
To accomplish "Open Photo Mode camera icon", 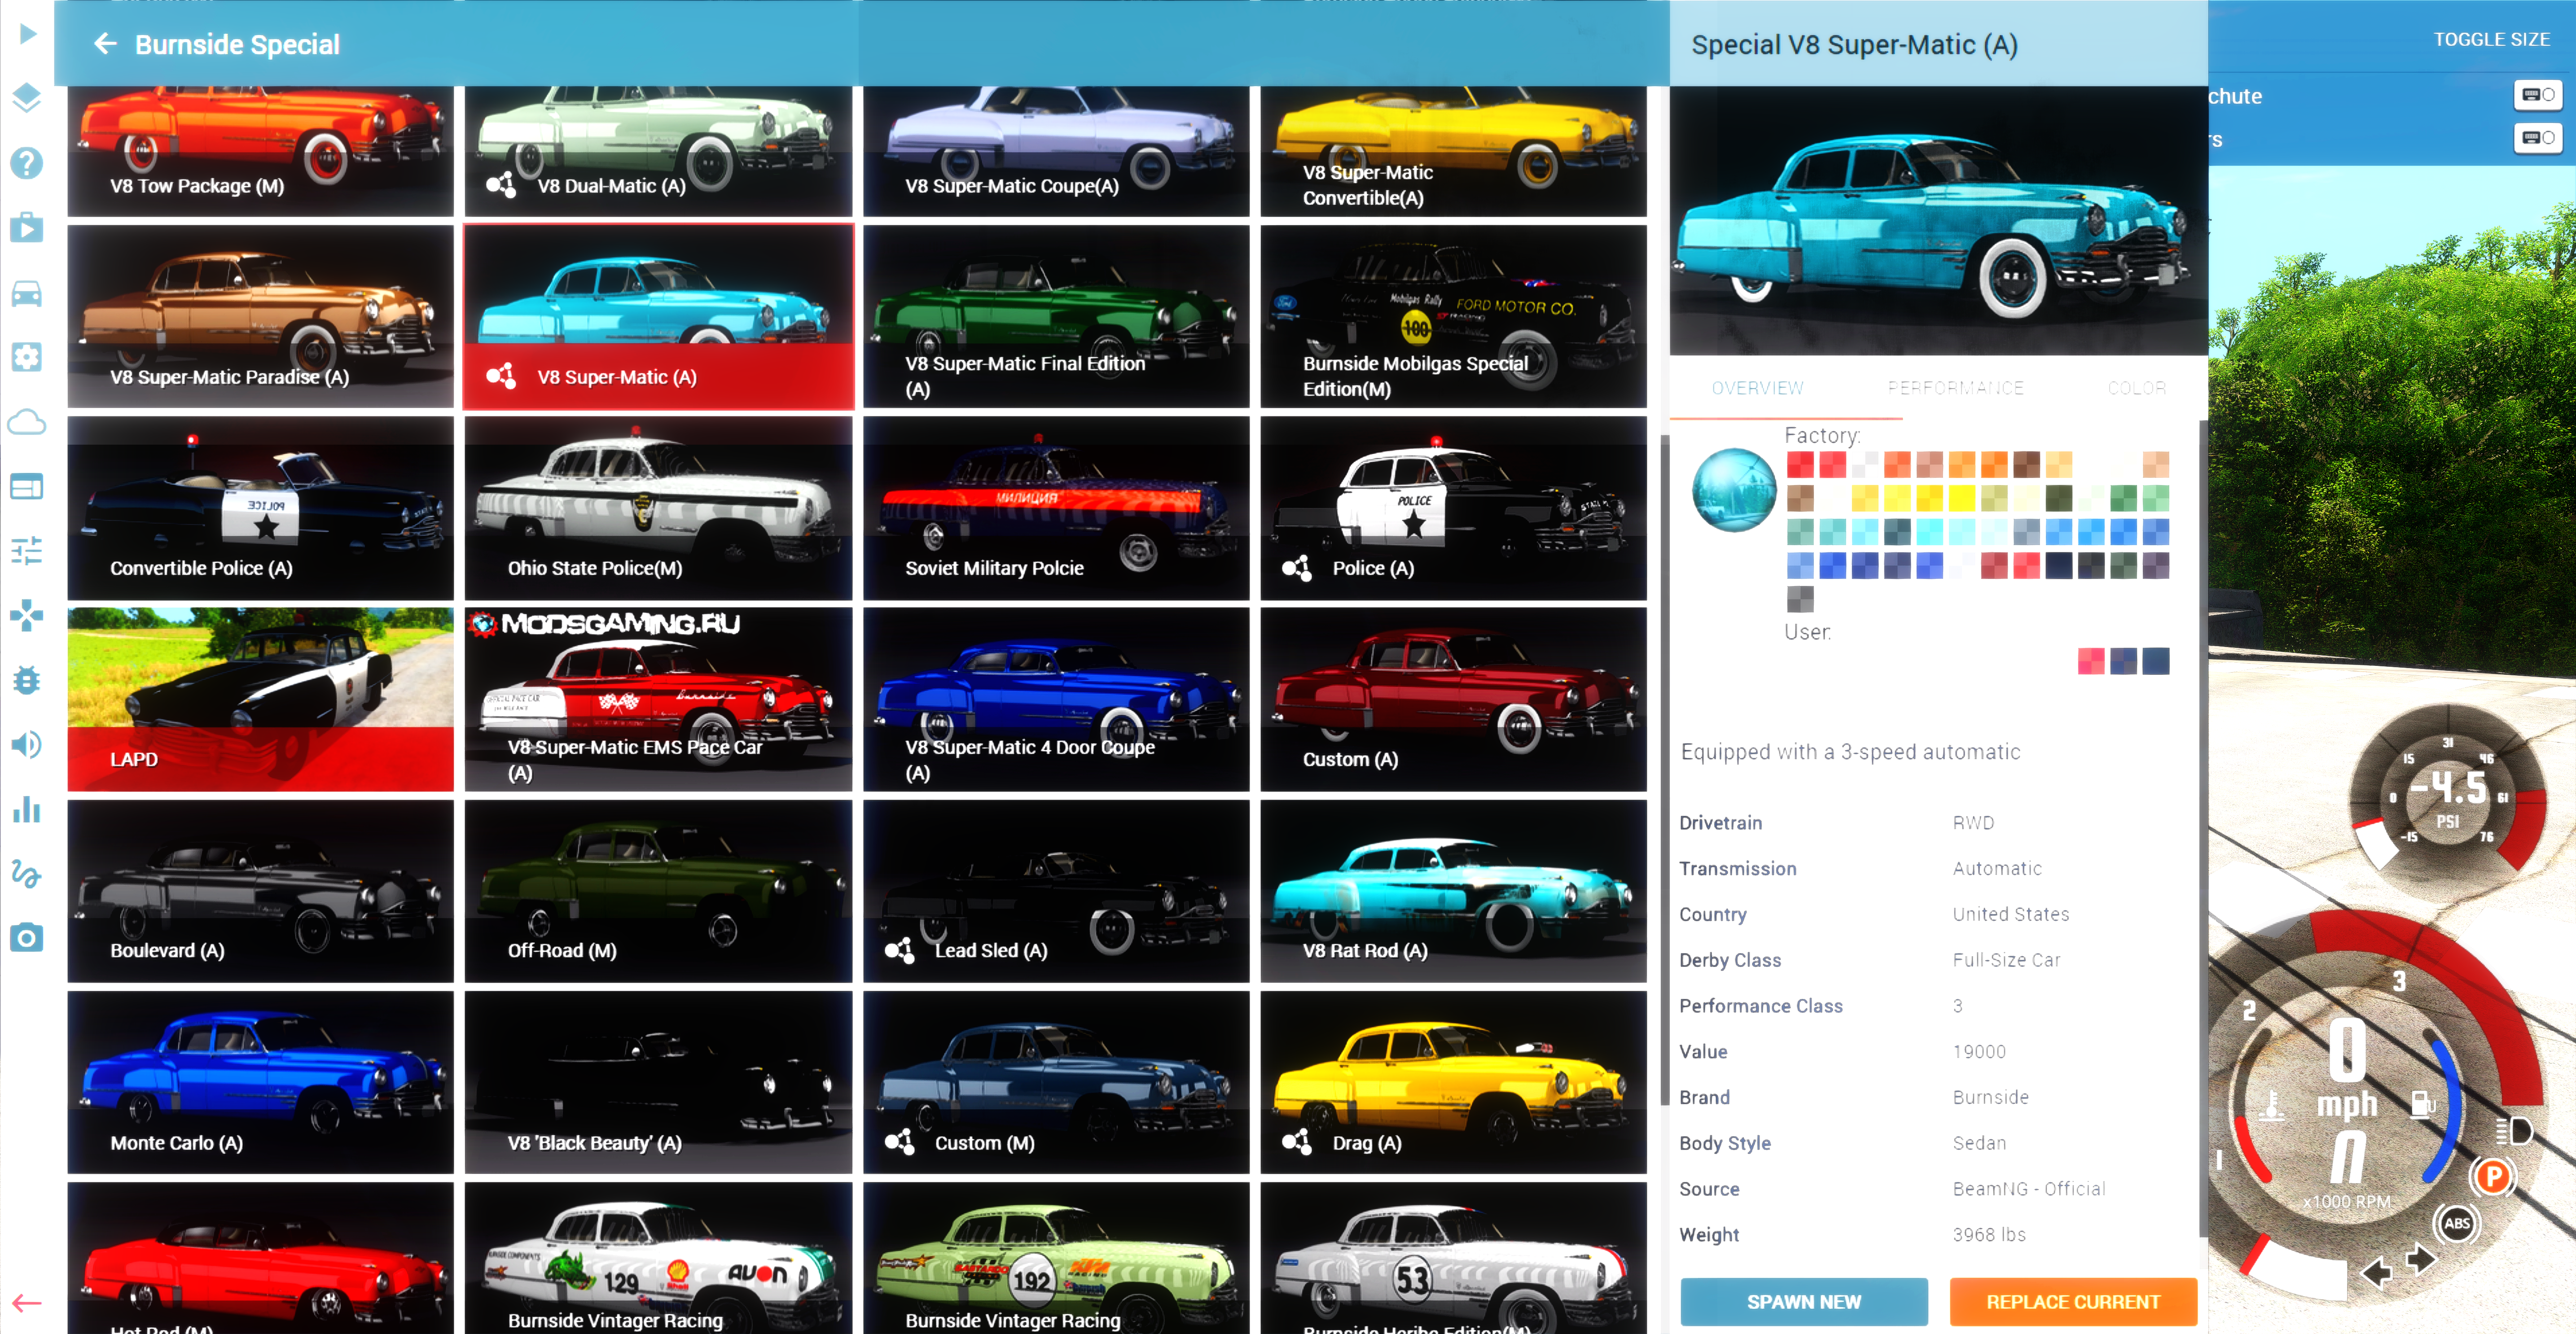I will [x=26, y=938].
